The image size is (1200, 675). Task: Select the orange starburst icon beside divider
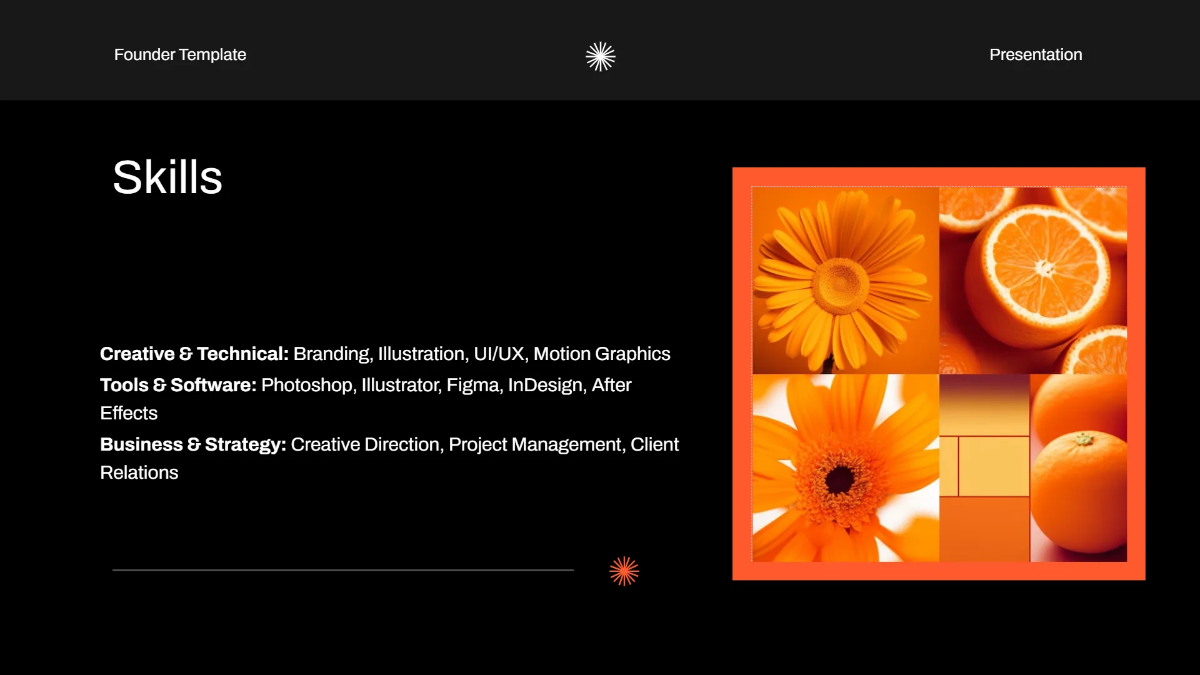click(x=624, y=571)
